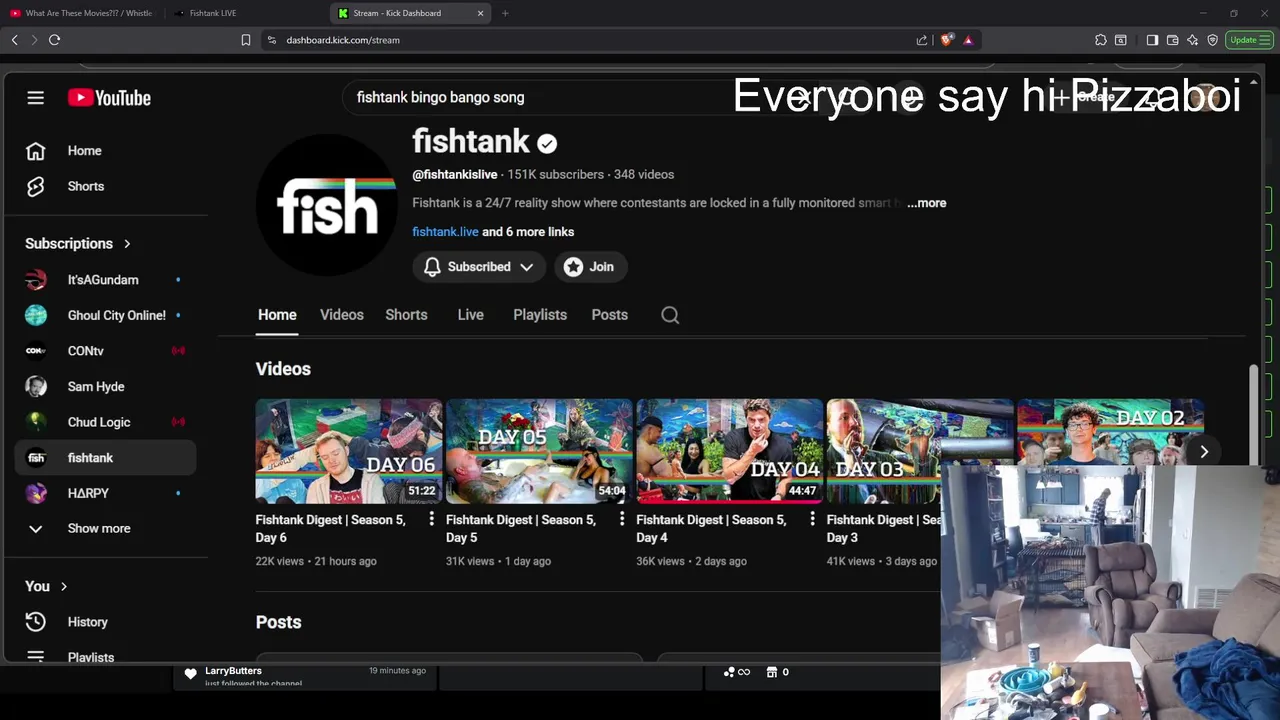
Task: Open Fishtank Digest Season 5 Day 4 title
Action: 711,529
